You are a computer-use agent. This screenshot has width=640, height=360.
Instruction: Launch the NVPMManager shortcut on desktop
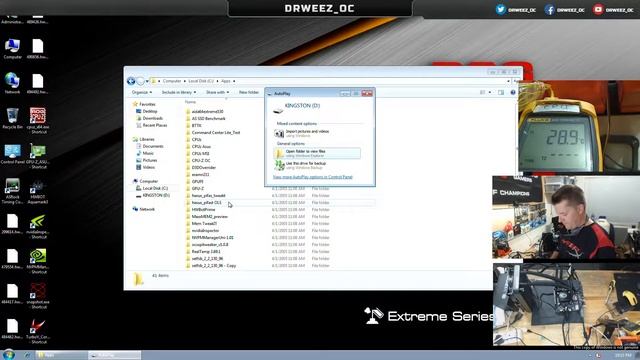[38, 261]
